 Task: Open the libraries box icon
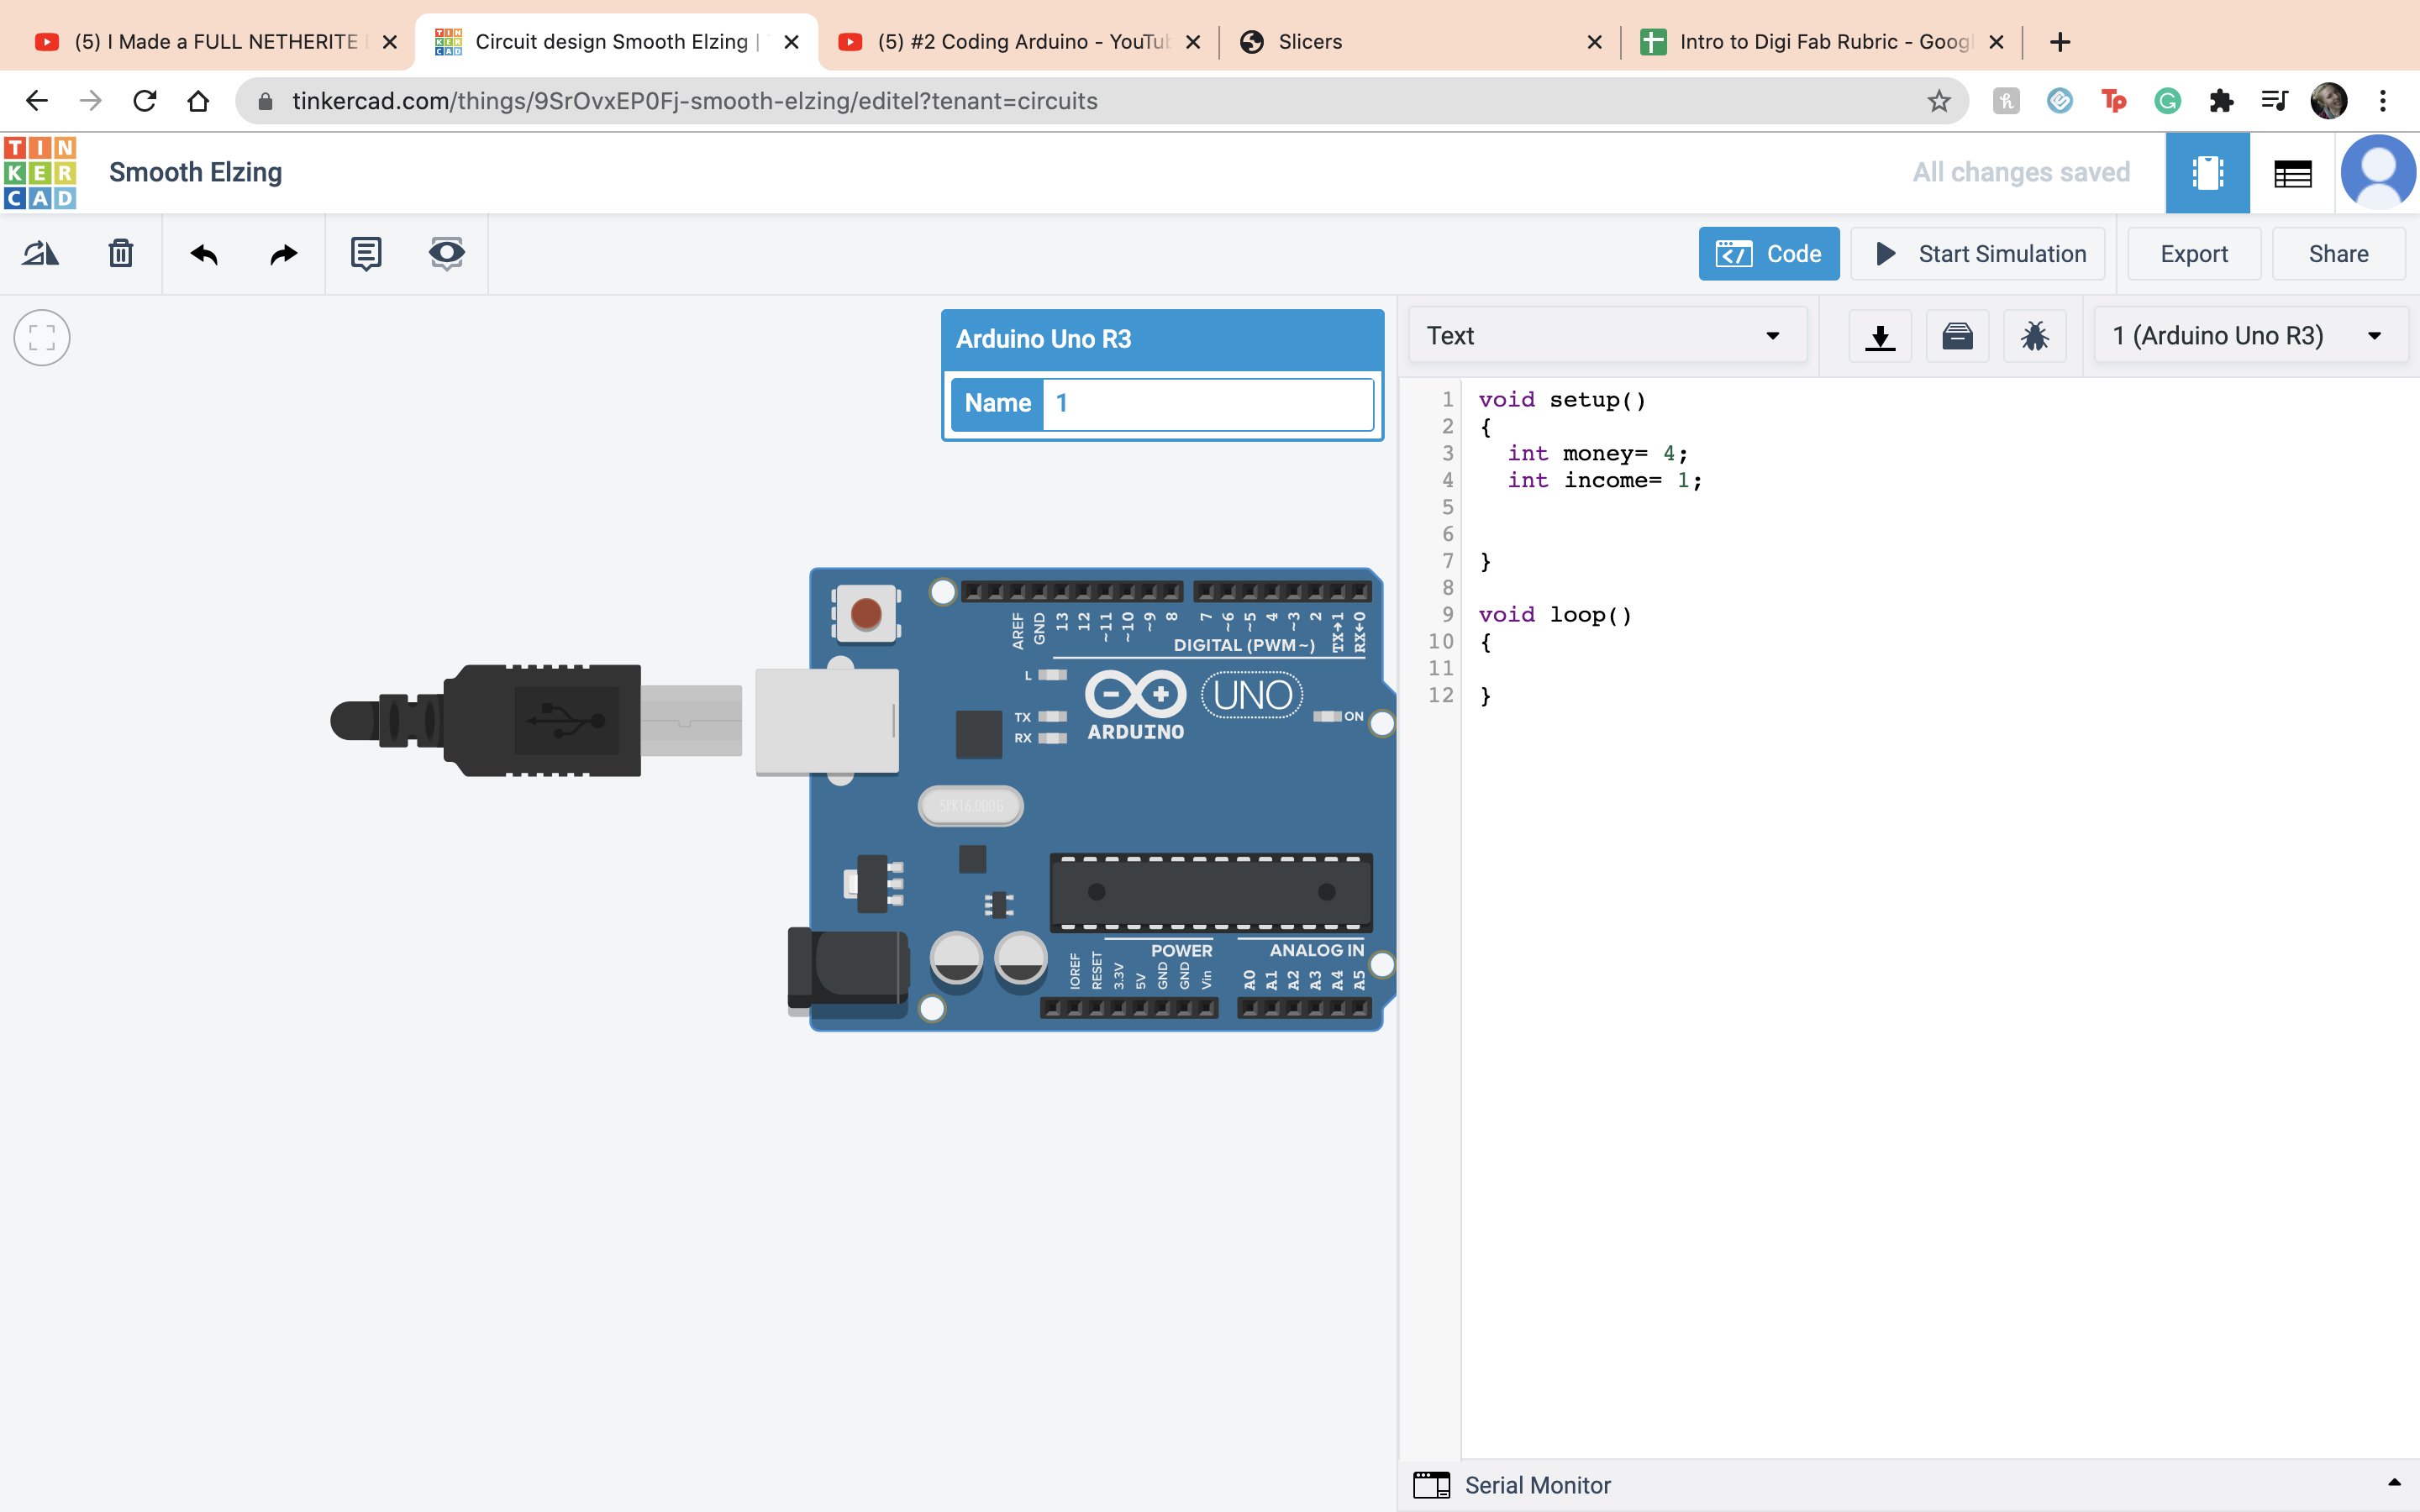tap(1957, 336)
